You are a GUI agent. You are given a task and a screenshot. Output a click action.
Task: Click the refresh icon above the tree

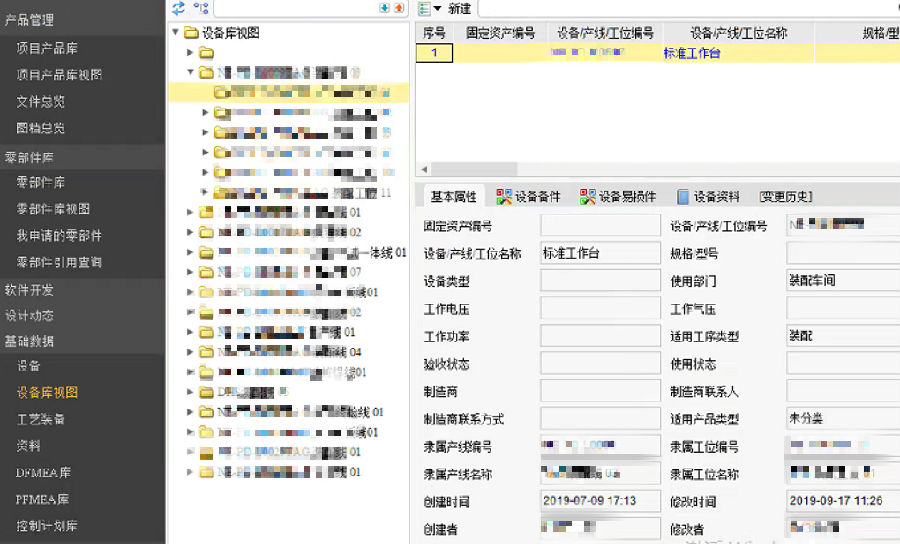(x=179, y=8)
